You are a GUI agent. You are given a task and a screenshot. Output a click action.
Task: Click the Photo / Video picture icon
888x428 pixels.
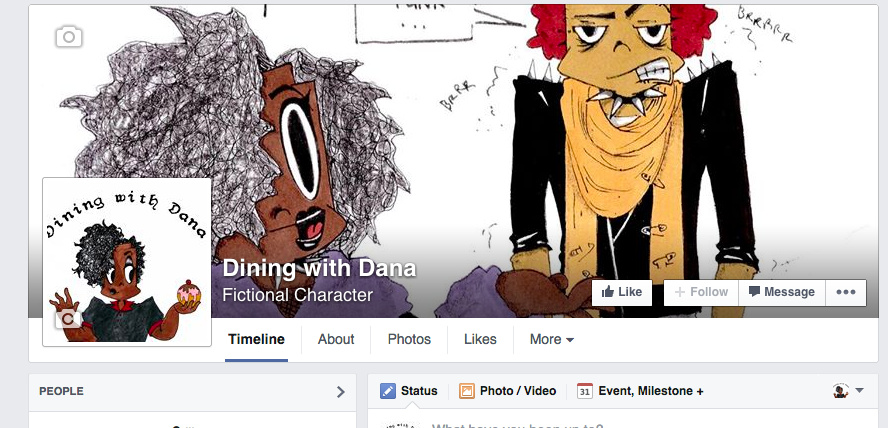click(x=467, y=391)
